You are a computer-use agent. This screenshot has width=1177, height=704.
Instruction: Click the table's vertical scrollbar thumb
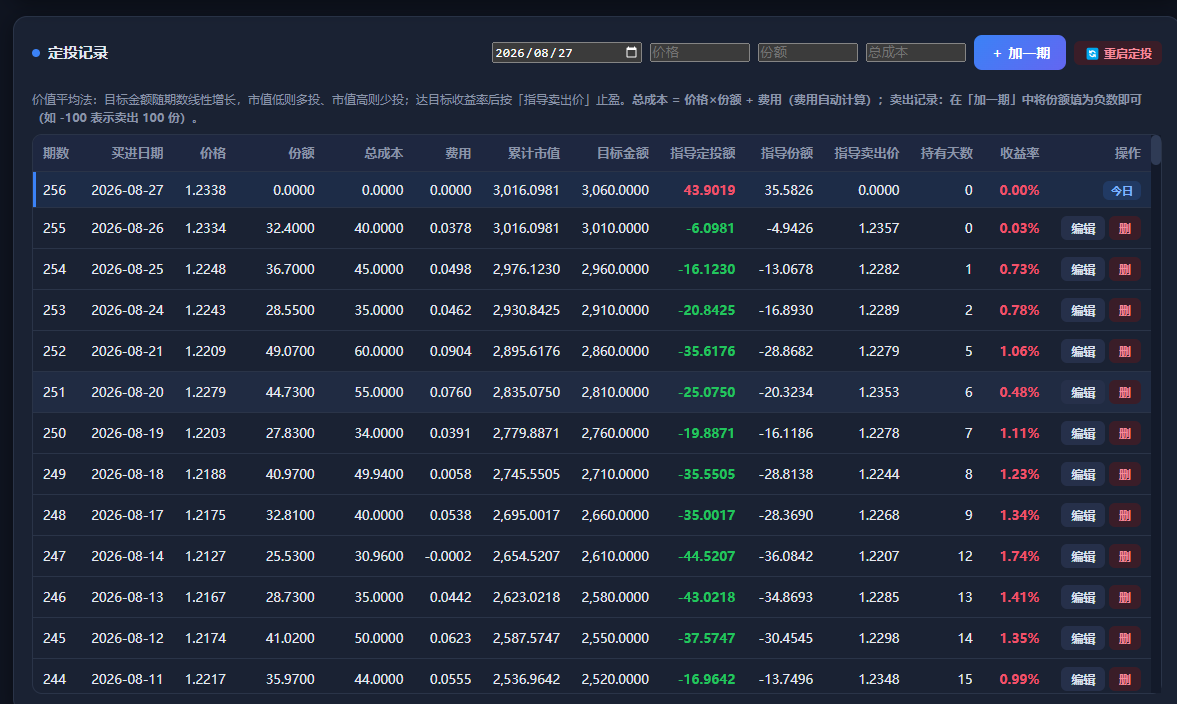tap(1156, 149)
